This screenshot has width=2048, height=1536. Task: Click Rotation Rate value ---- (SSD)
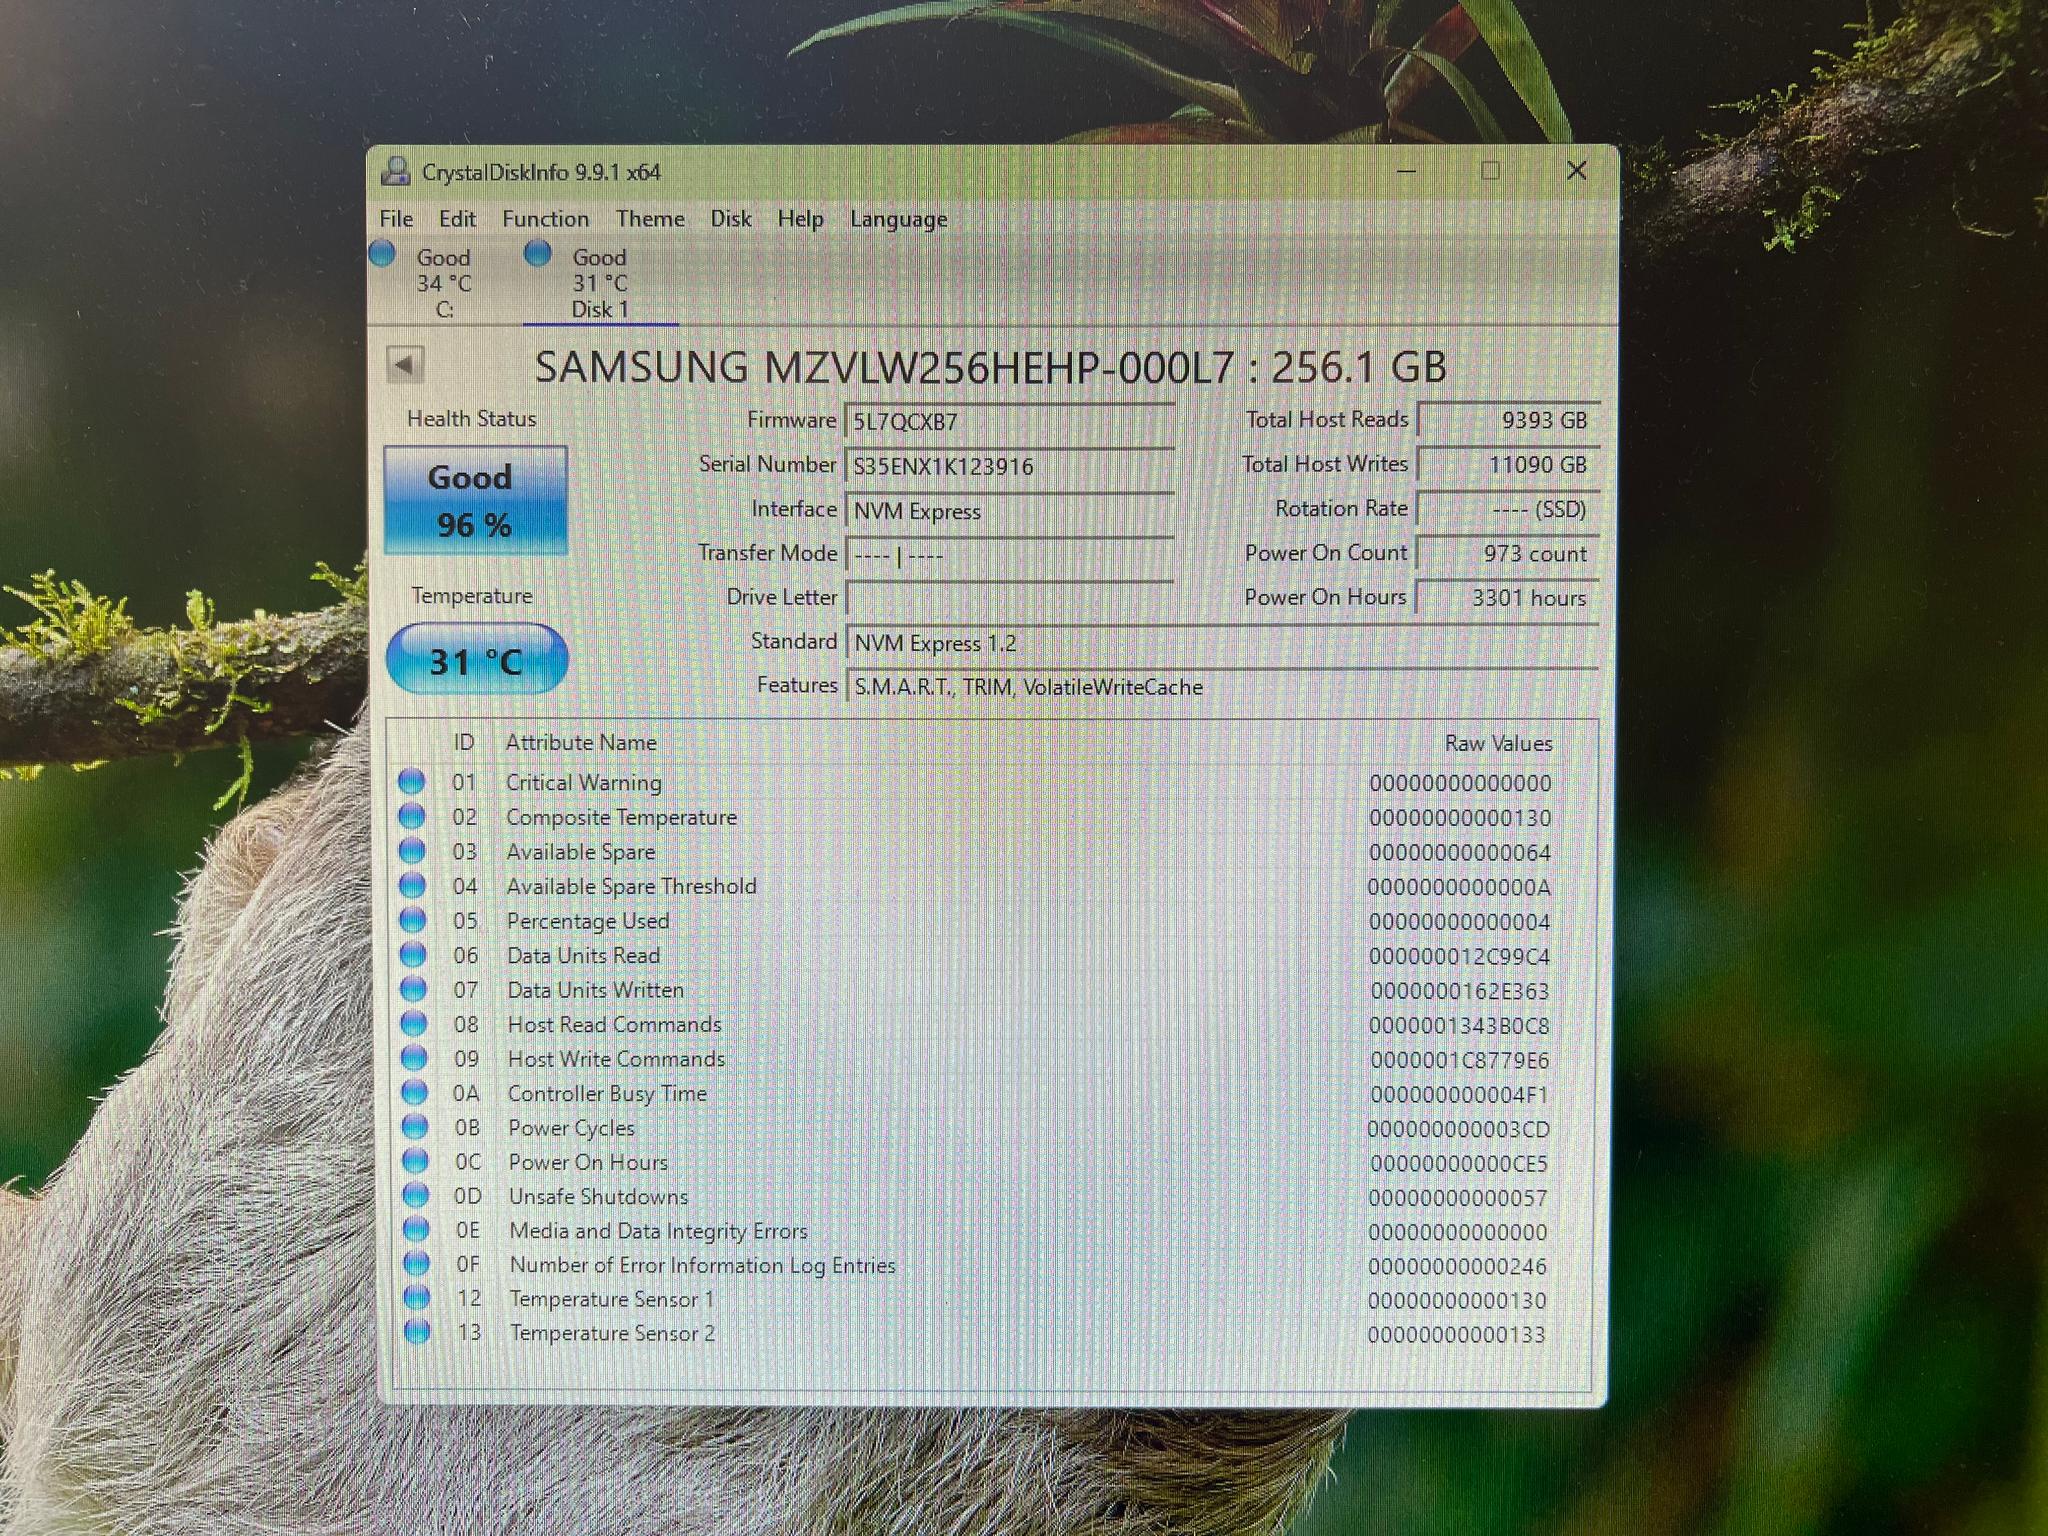coord(1509,509)
